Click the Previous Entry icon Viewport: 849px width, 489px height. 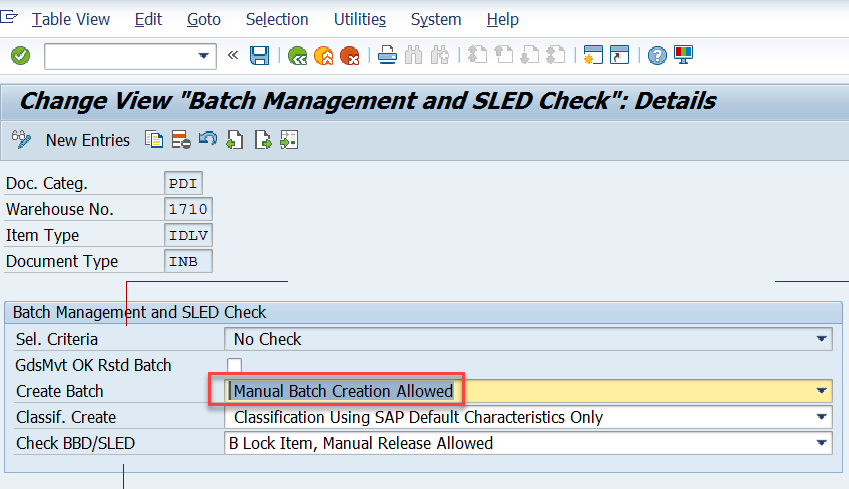coord(234,140)
